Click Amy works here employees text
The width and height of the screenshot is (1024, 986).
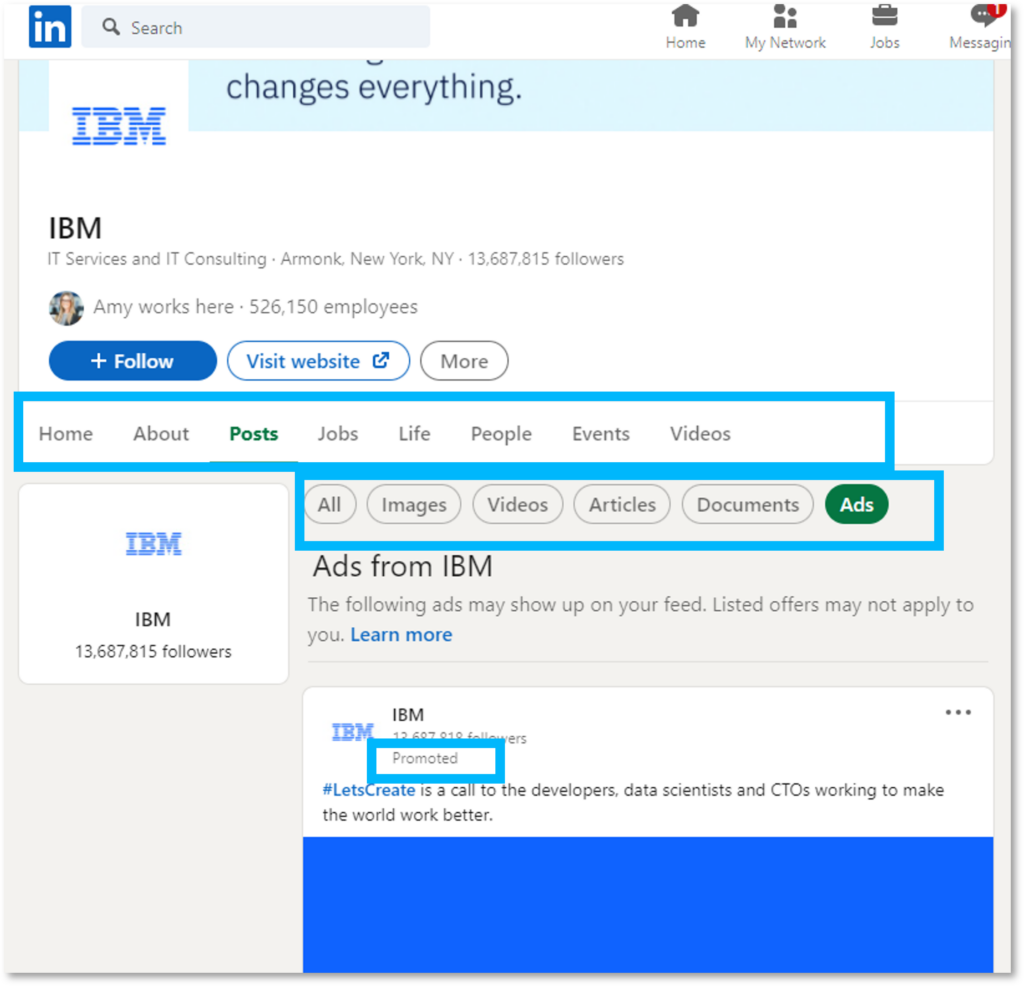point(255,307)
